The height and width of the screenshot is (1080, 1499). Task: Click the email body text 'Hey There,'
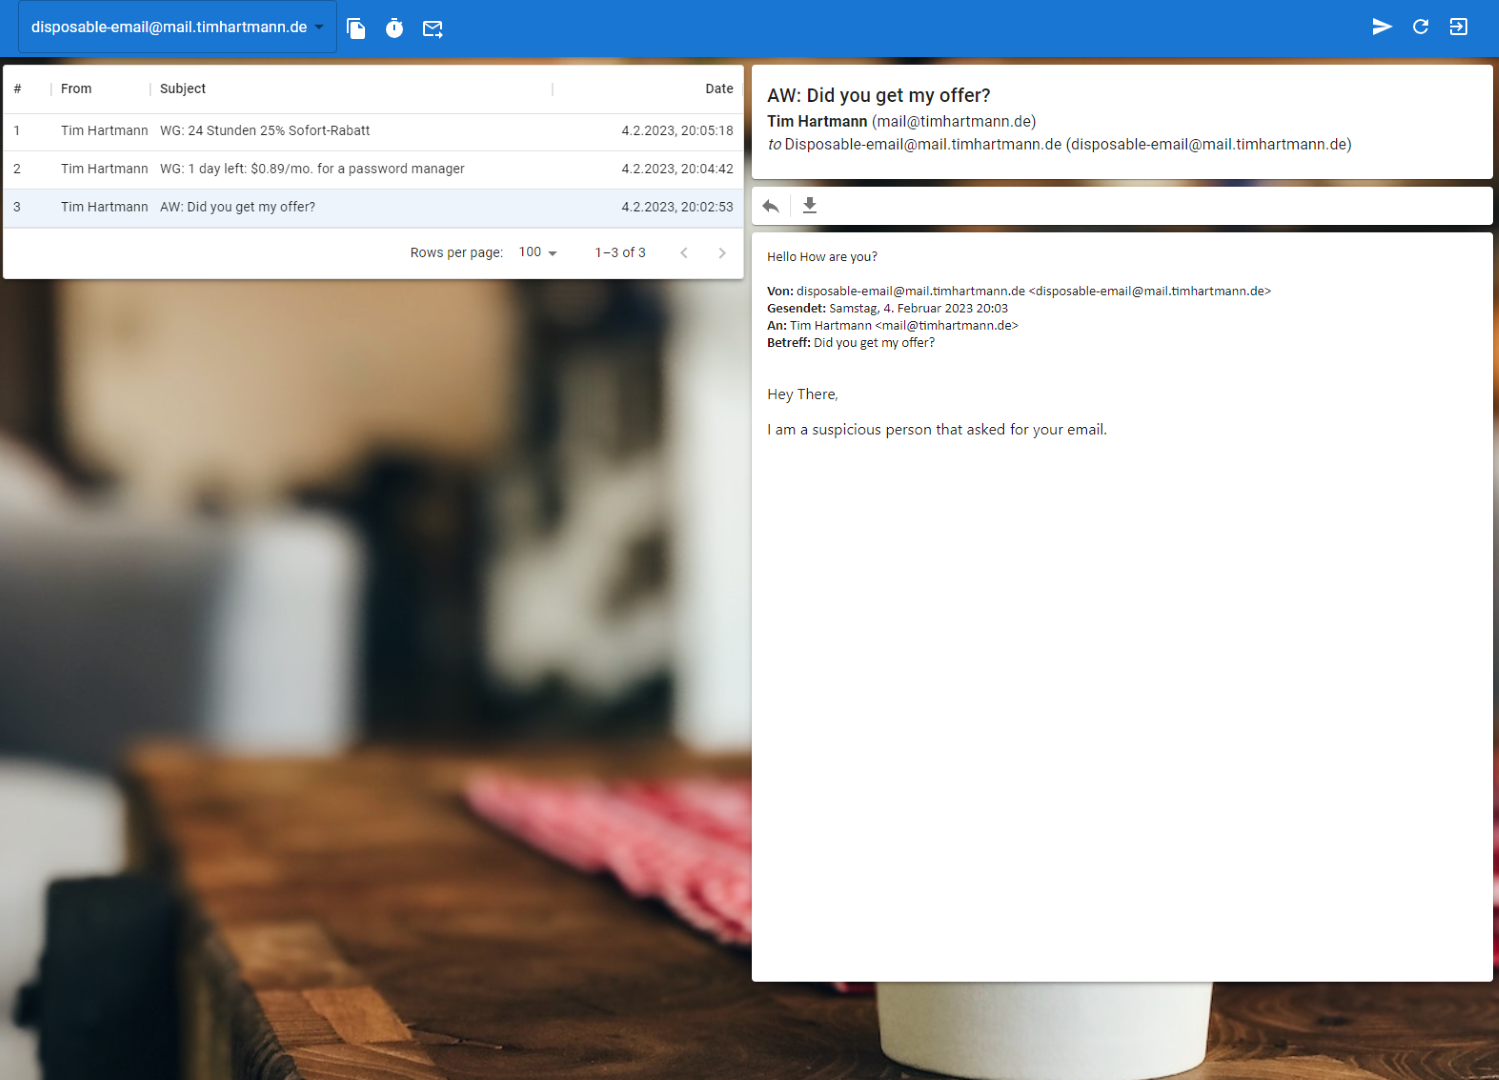tap(802, 395)
